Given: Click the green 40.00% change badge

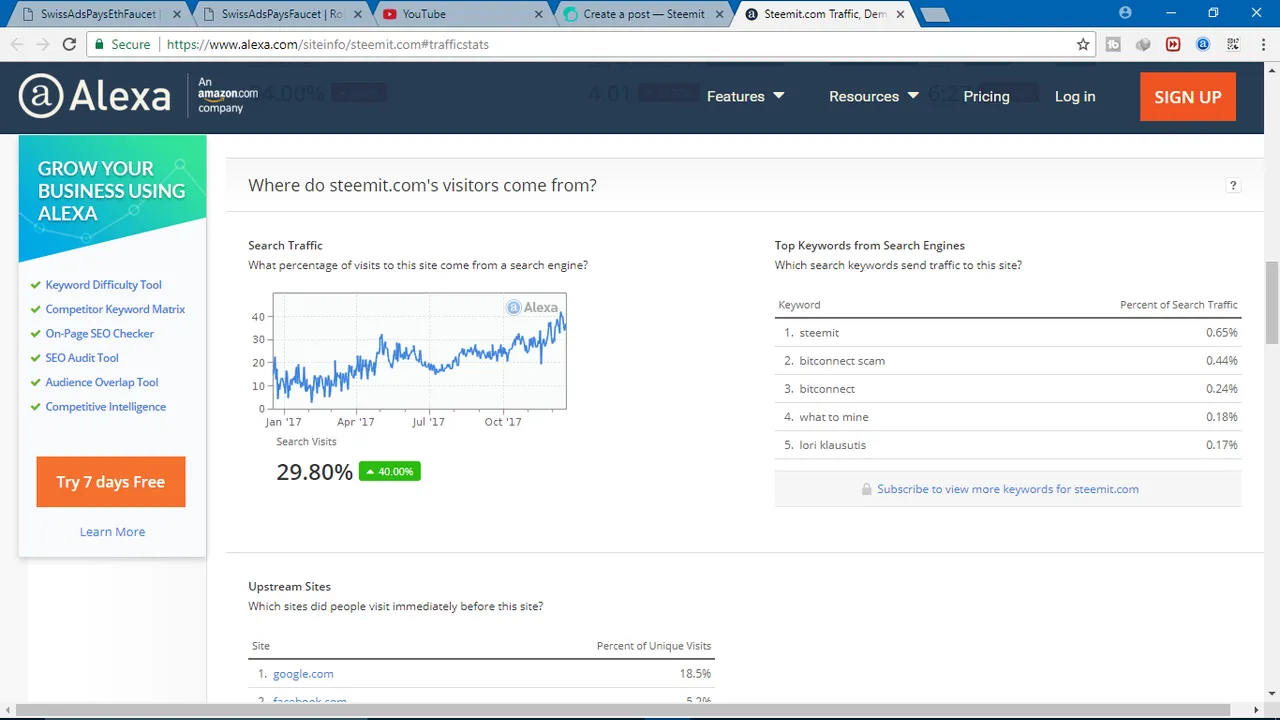Looking at the screenshot, I should pos(390,472).
